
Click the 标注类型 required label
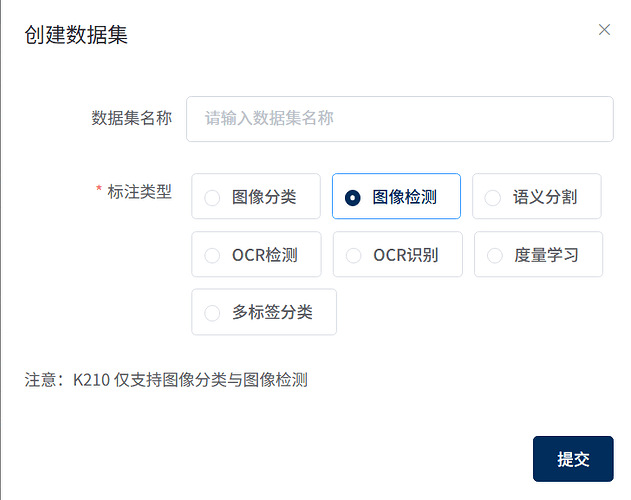[139, 190]
